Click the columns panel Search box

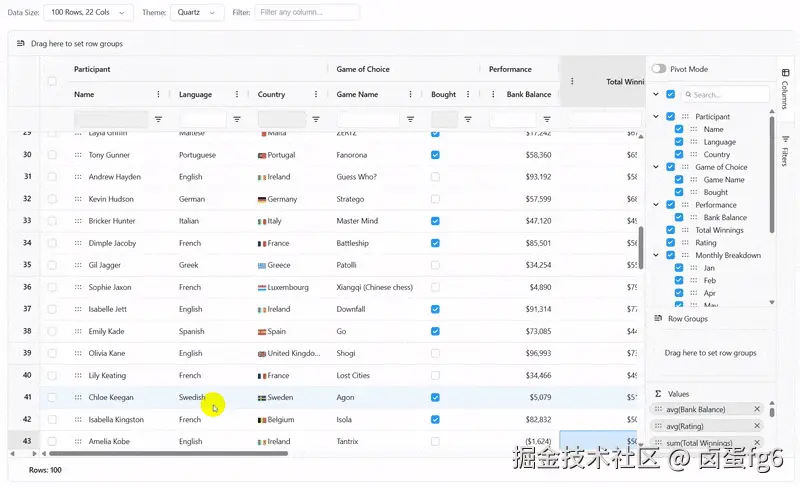point(726,94)
